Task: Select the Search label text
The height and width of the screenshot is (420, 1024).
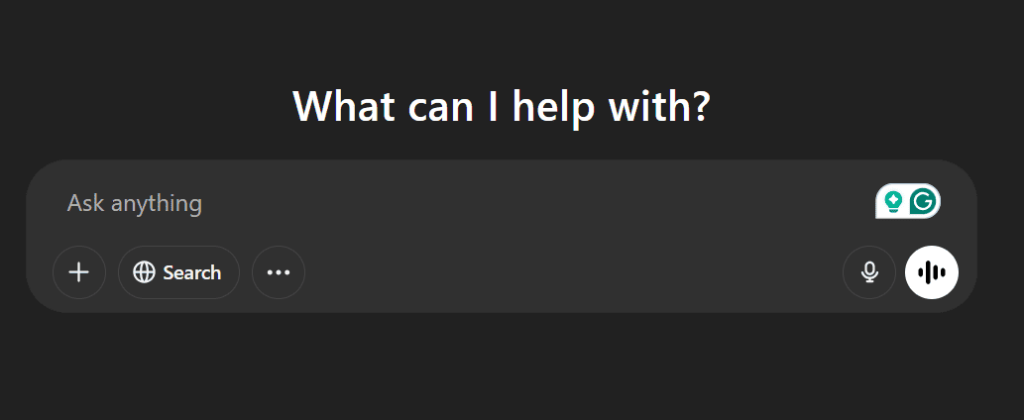Action: [x=192, y=272]
